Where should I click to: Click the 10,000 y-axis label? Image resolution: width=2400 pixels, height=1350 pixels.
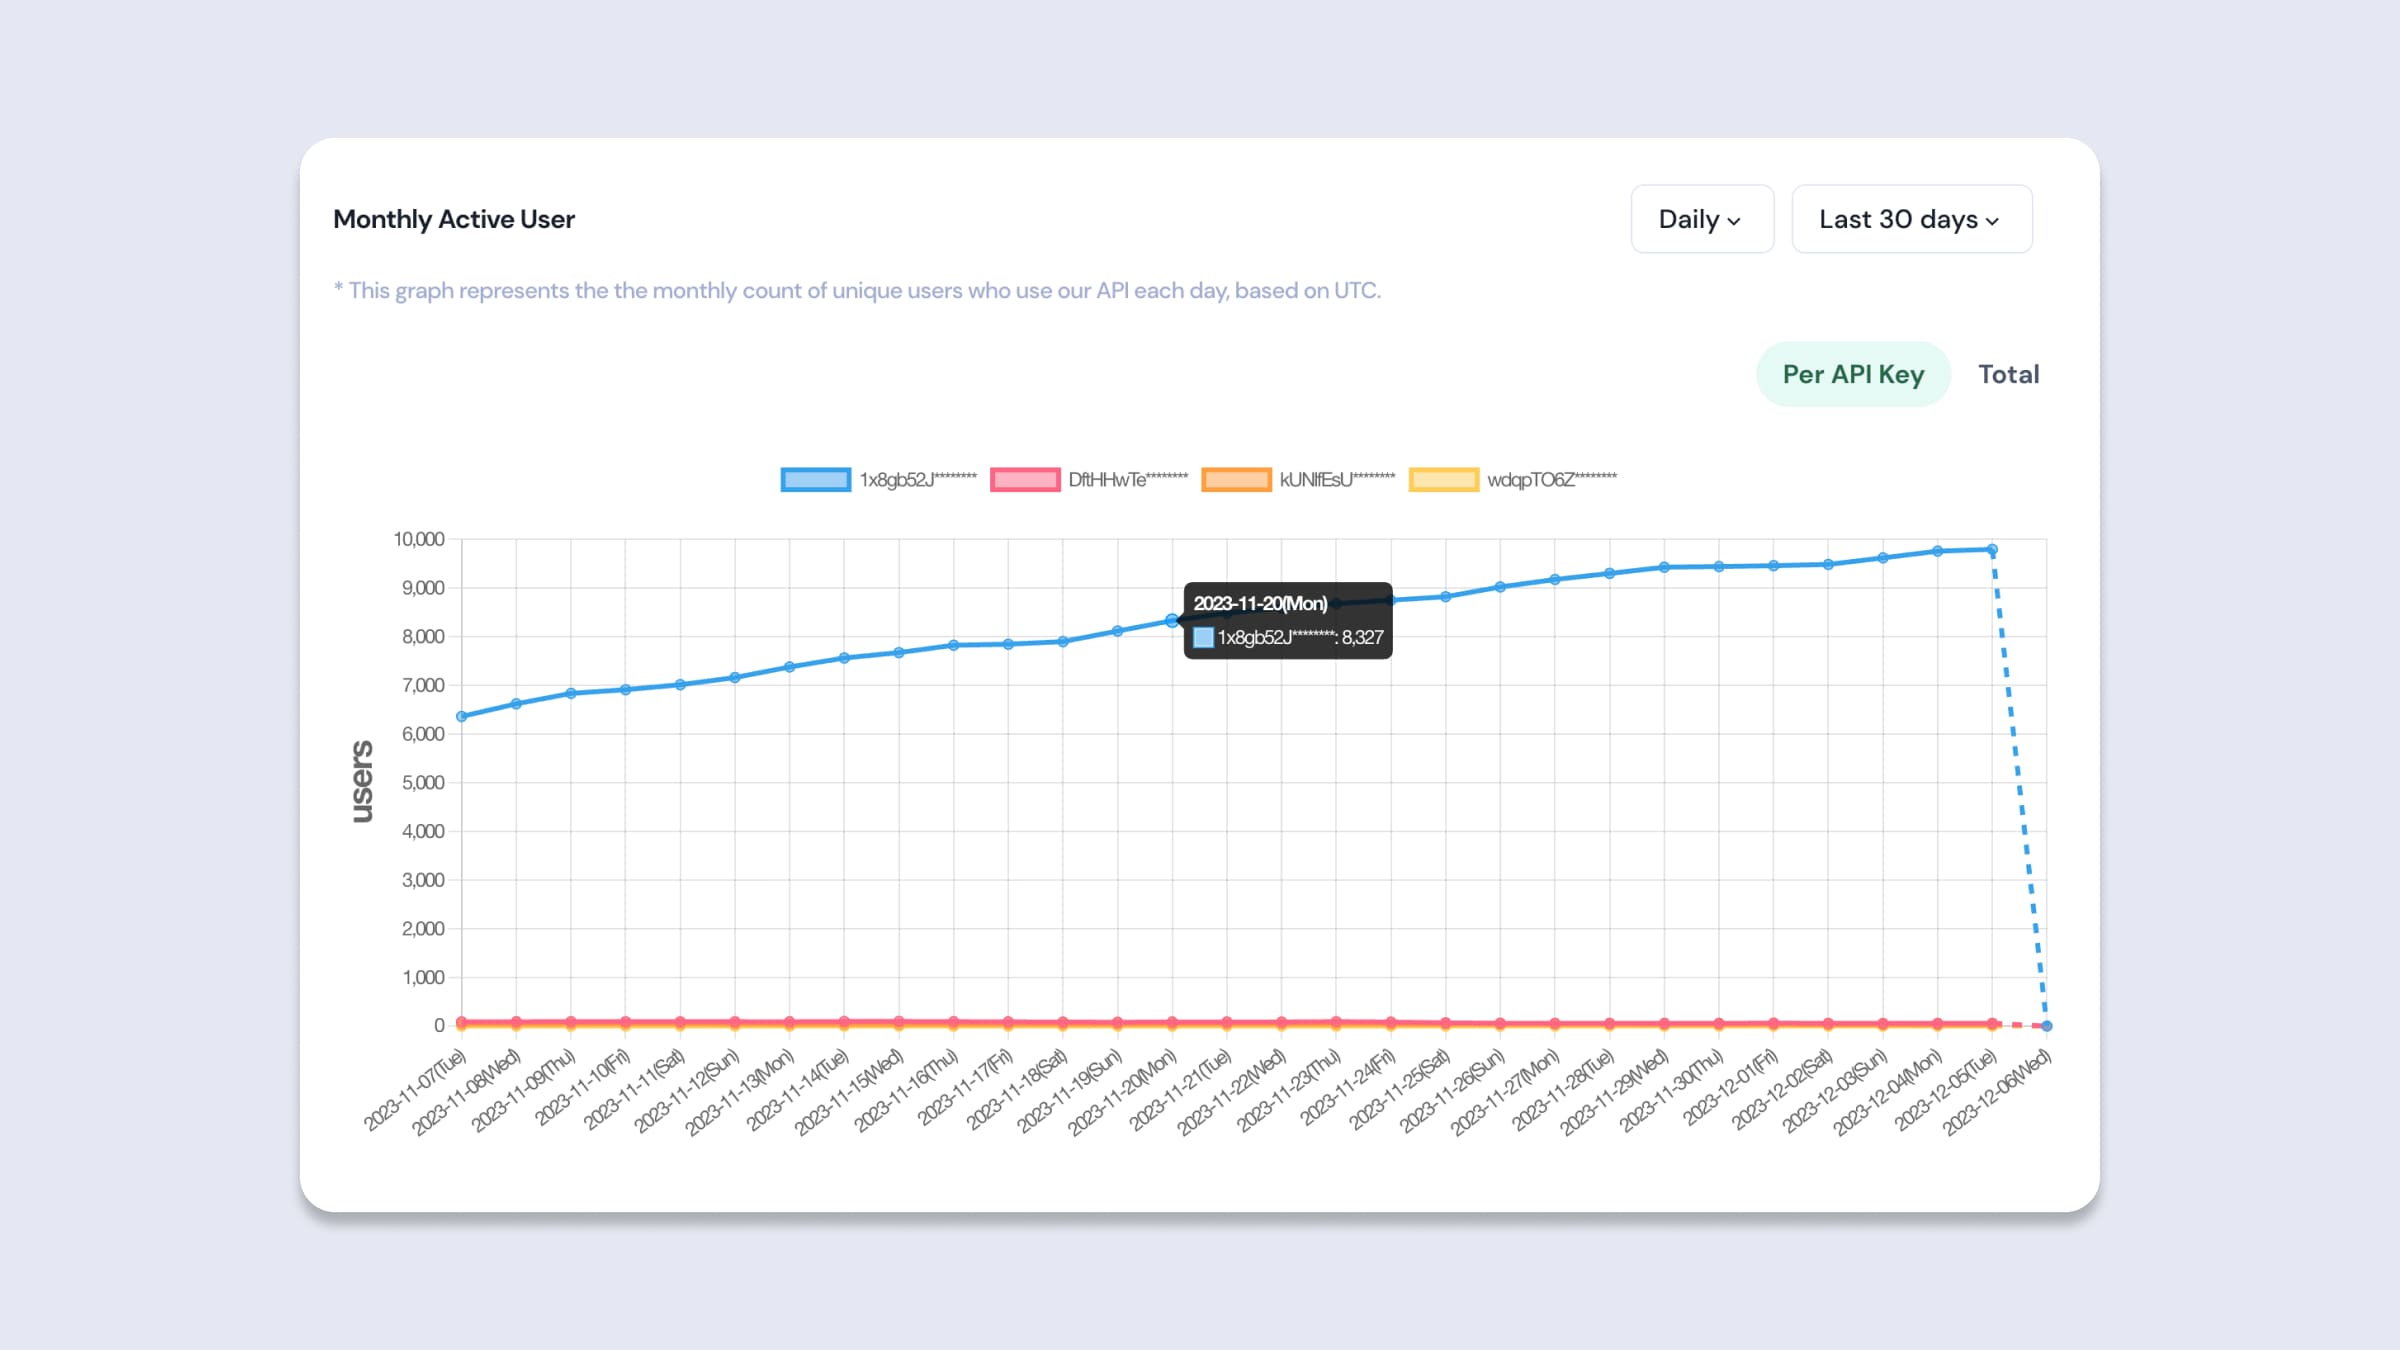point(419,539)
